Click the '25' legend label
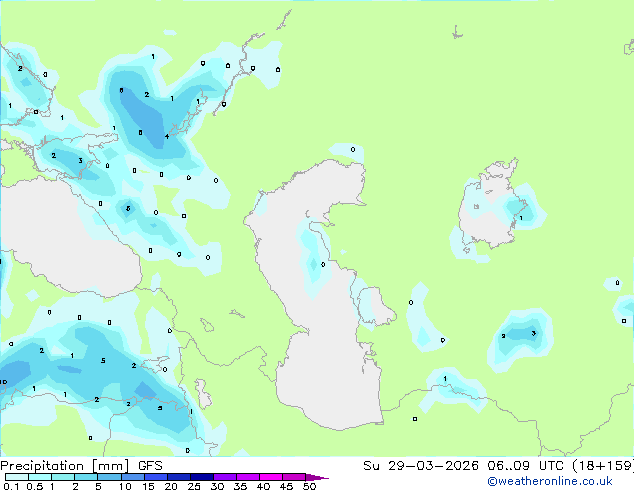Image resolution: width=634 pixels, height=490 pixels. 194,486
